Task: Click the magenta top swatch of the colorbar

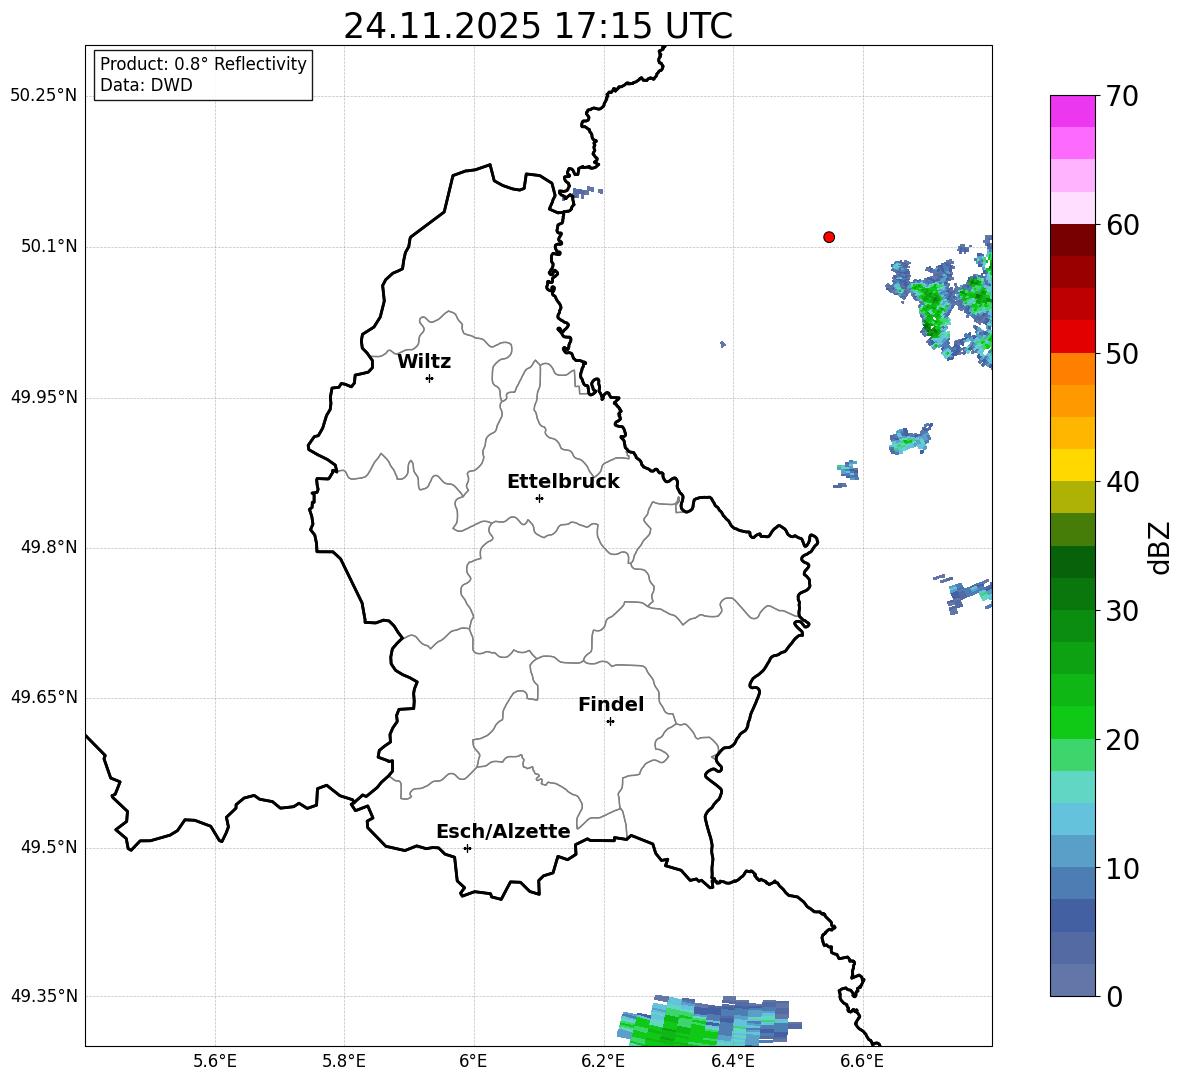Action: click(x=1072, y=111)
